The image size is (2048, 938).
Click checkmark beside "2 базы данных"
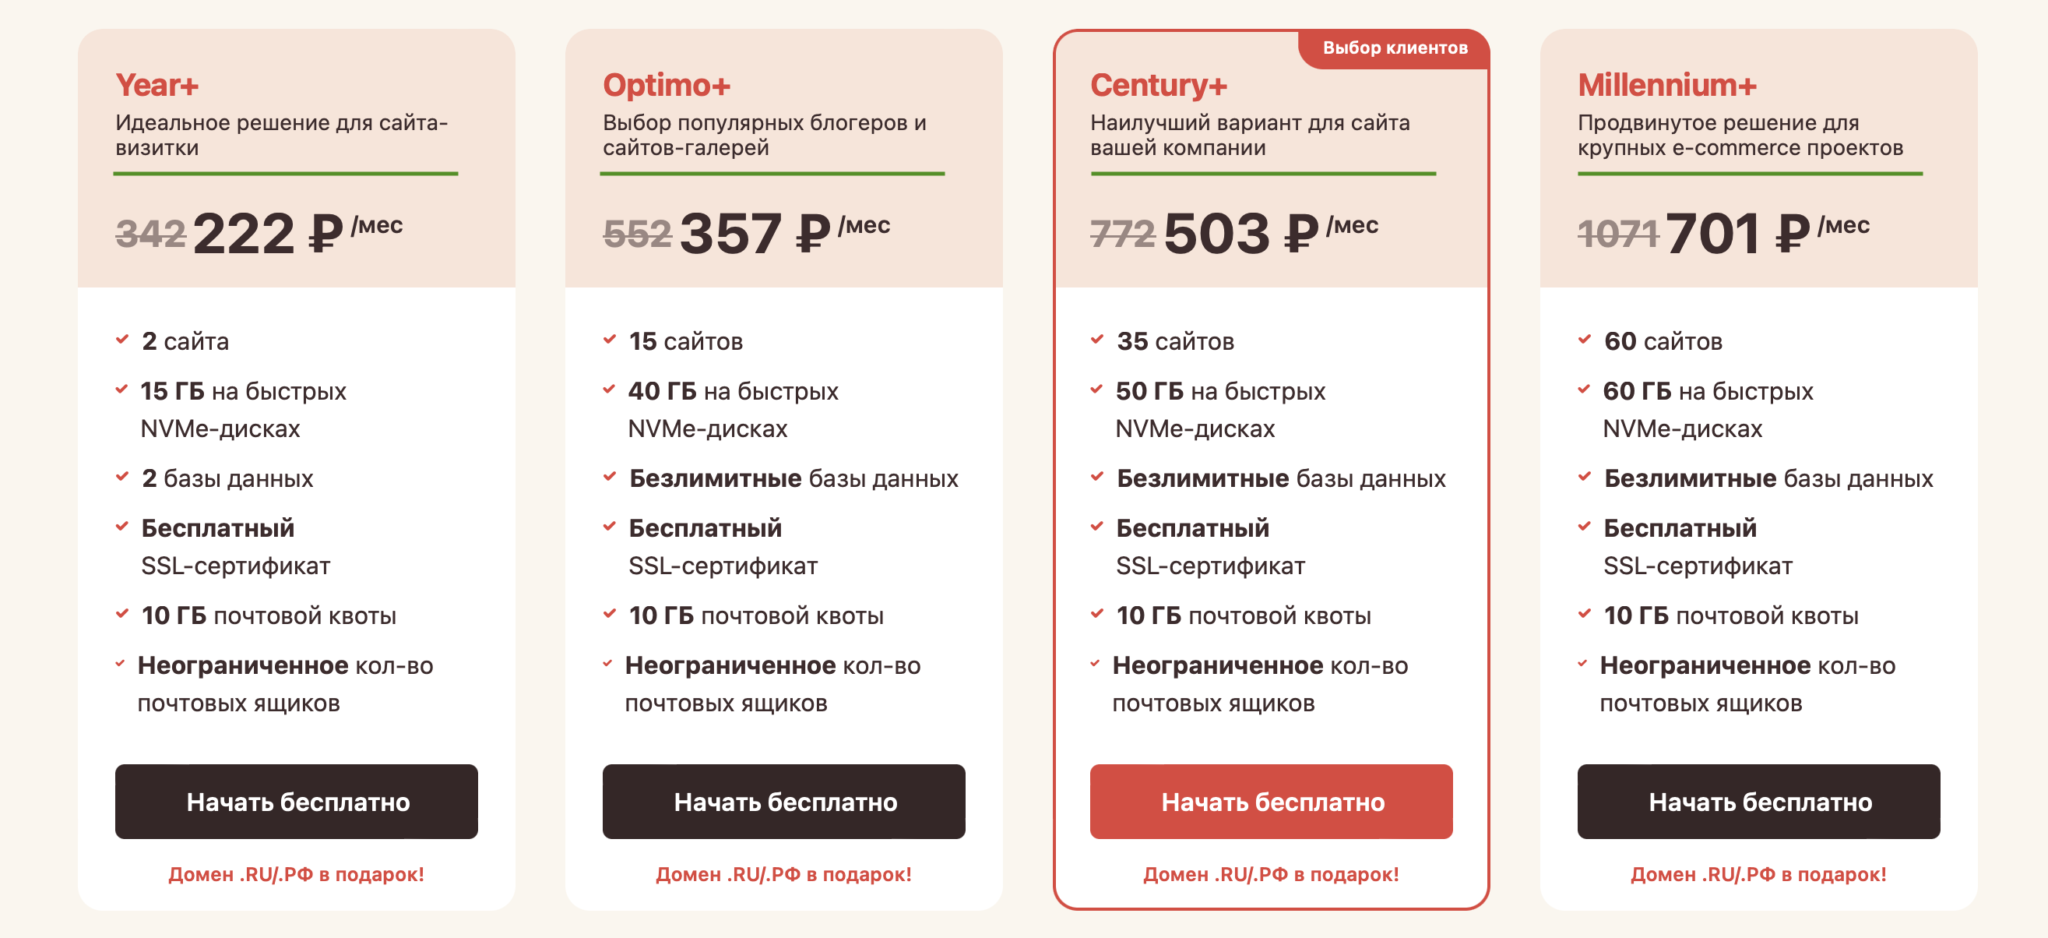tap(122, 477)
